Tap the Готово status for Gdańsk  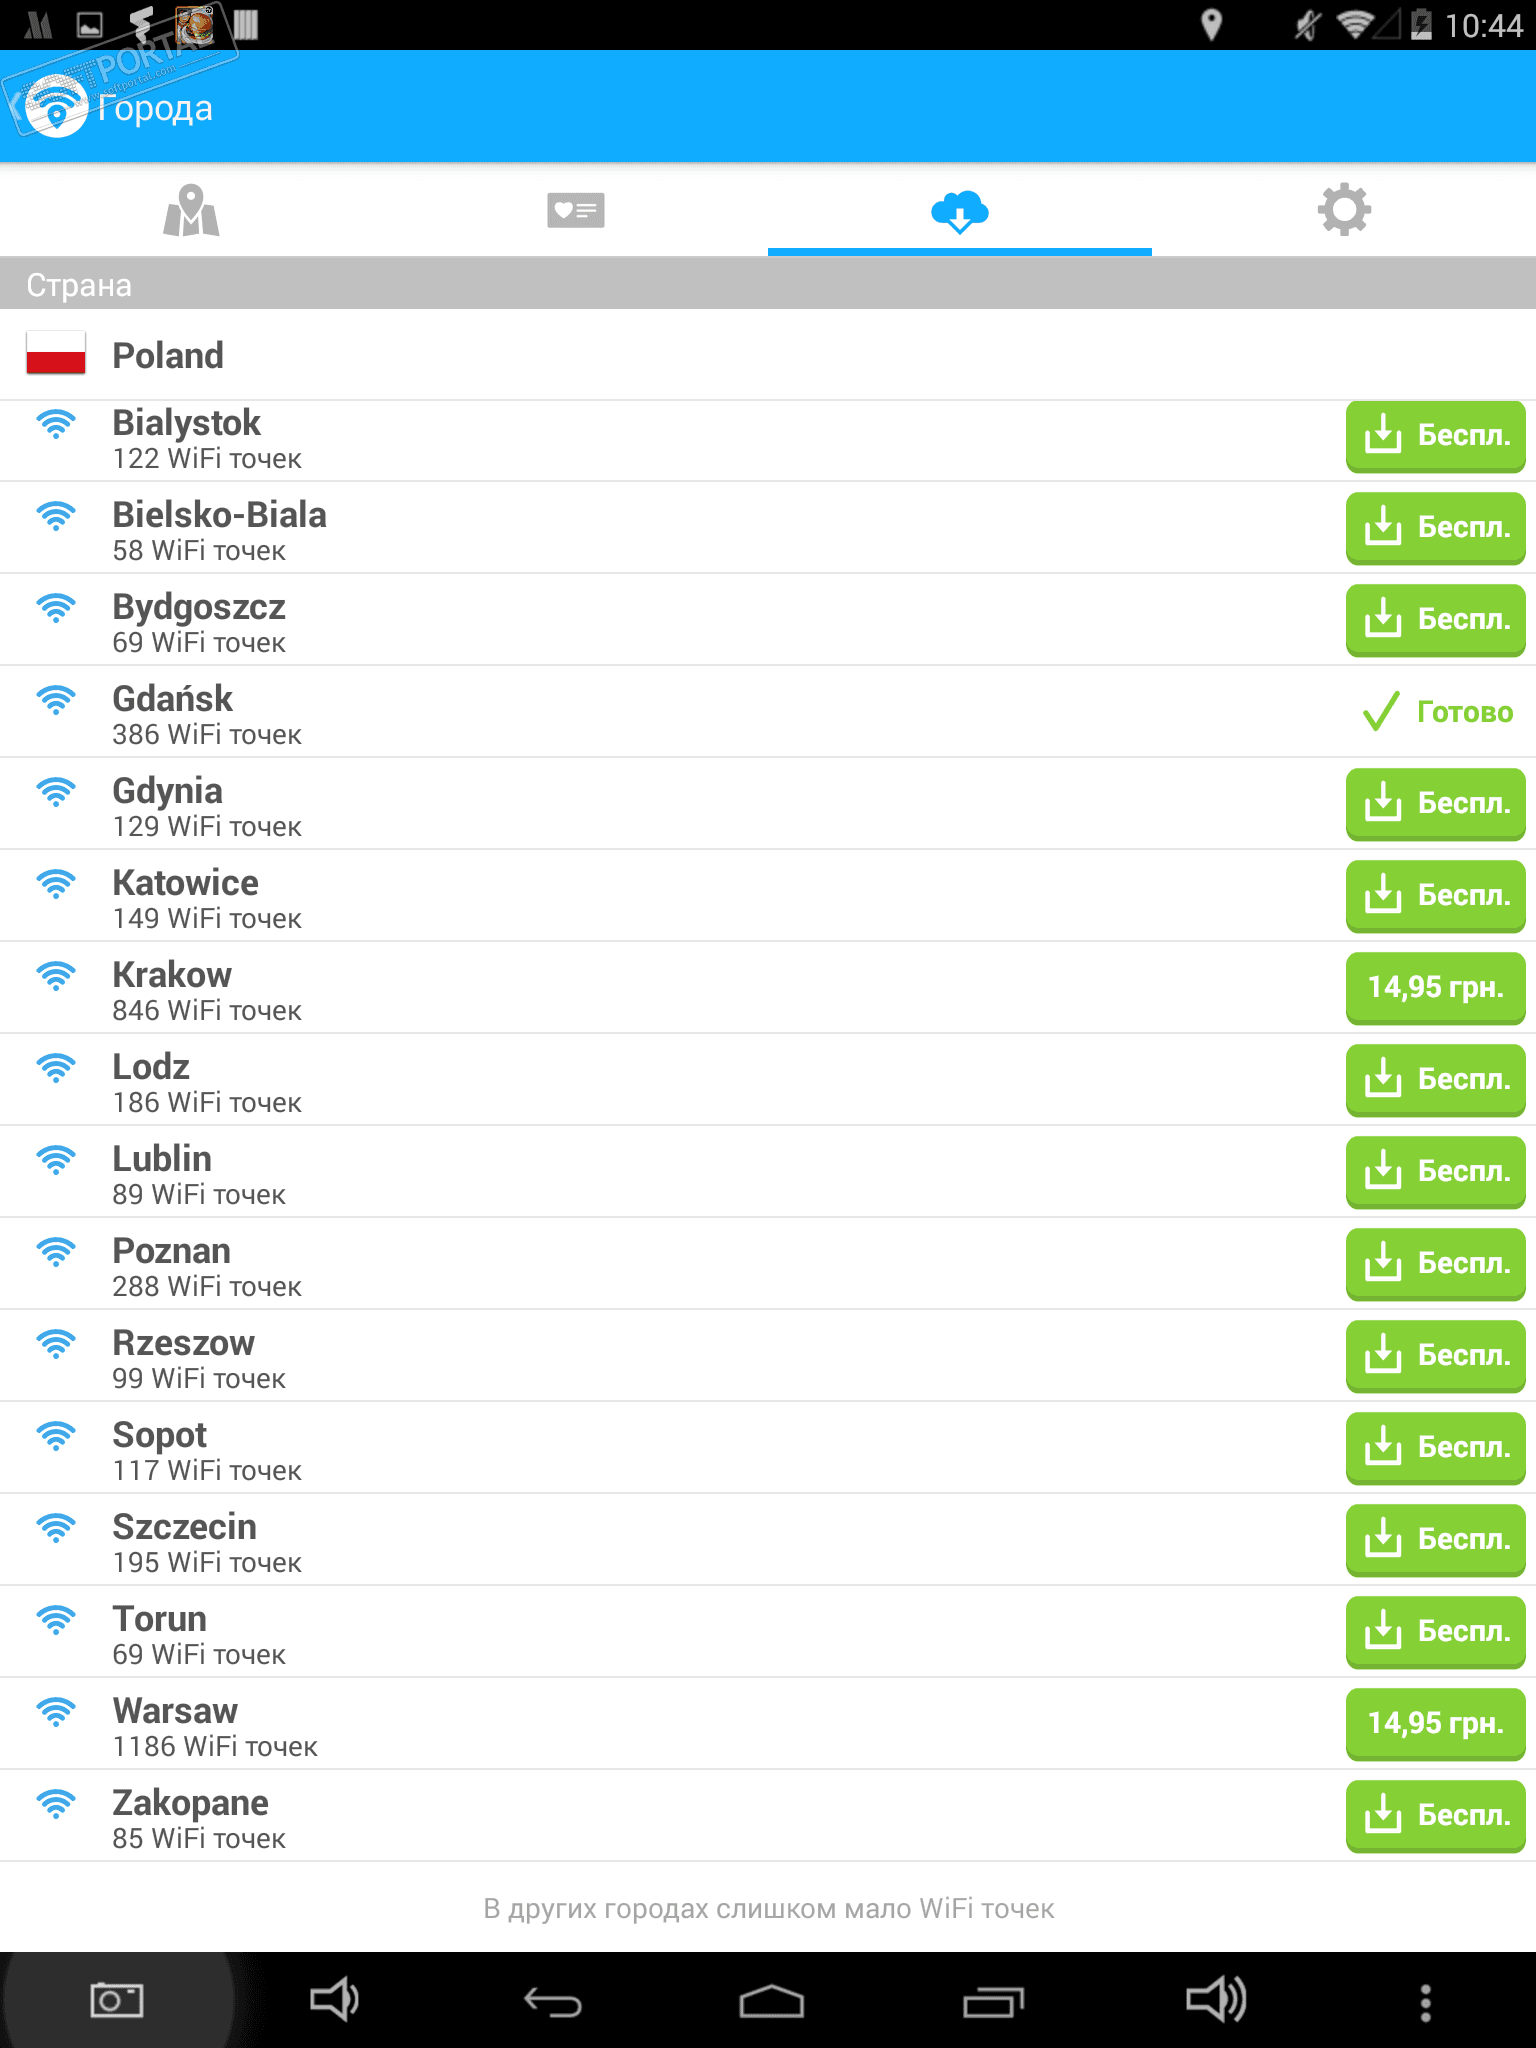coord(1439,712)
